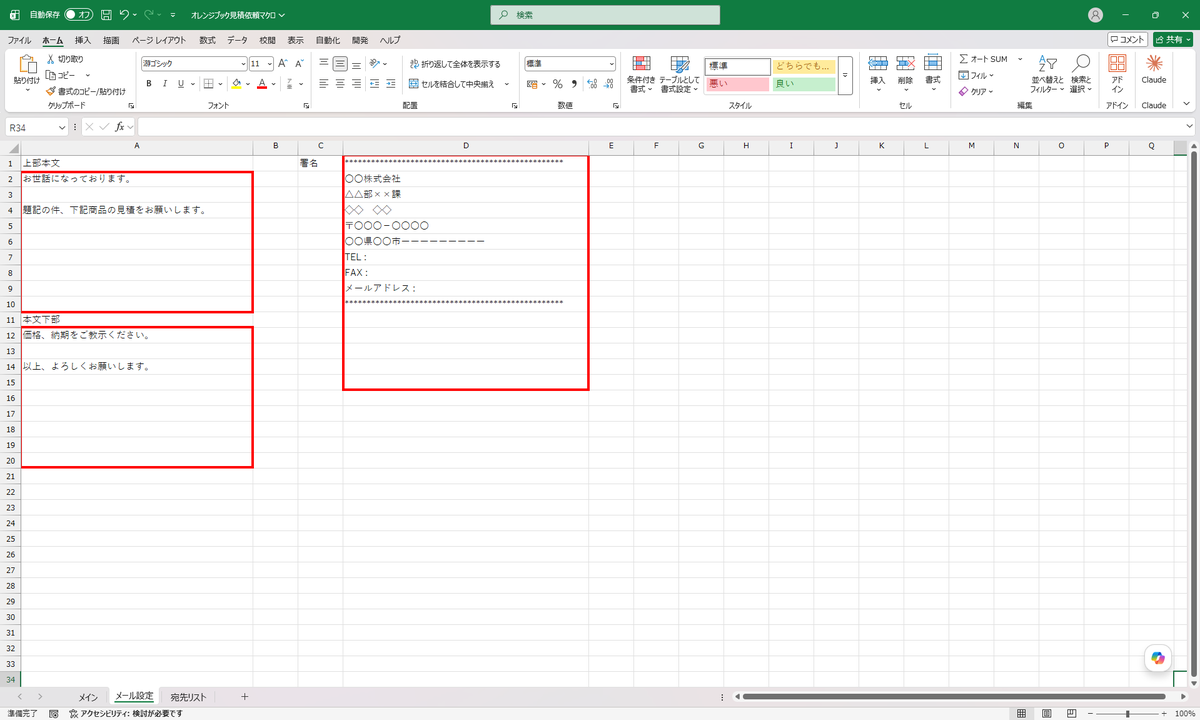
Task: Open the AutoSum (オート SUM) dropdown arrow
Action: [x=1020, y=59]
